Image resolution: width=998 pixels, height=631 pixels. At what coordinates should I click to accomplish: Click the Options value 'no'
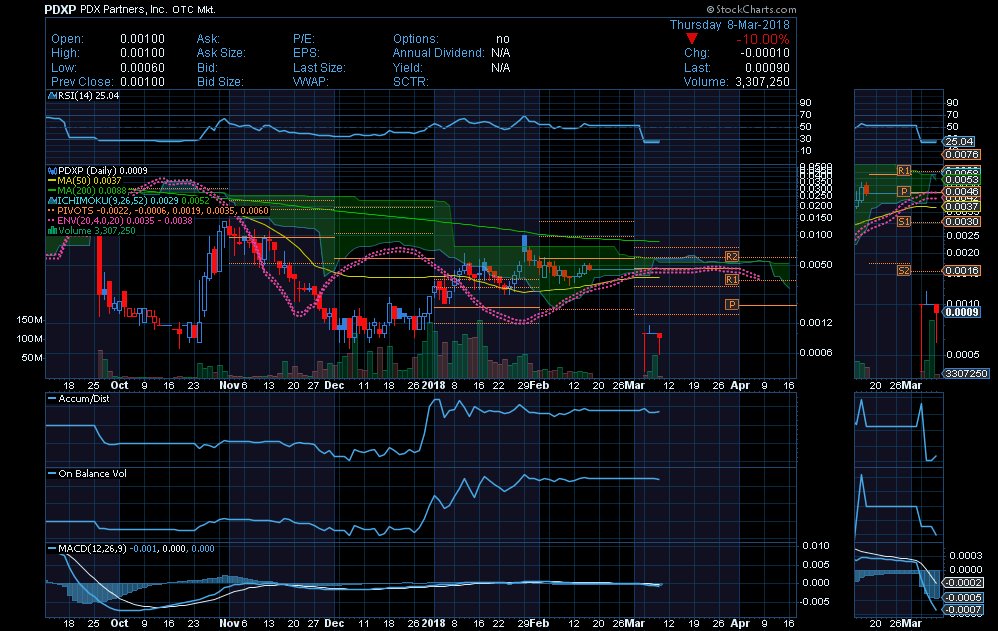point(502,39)
